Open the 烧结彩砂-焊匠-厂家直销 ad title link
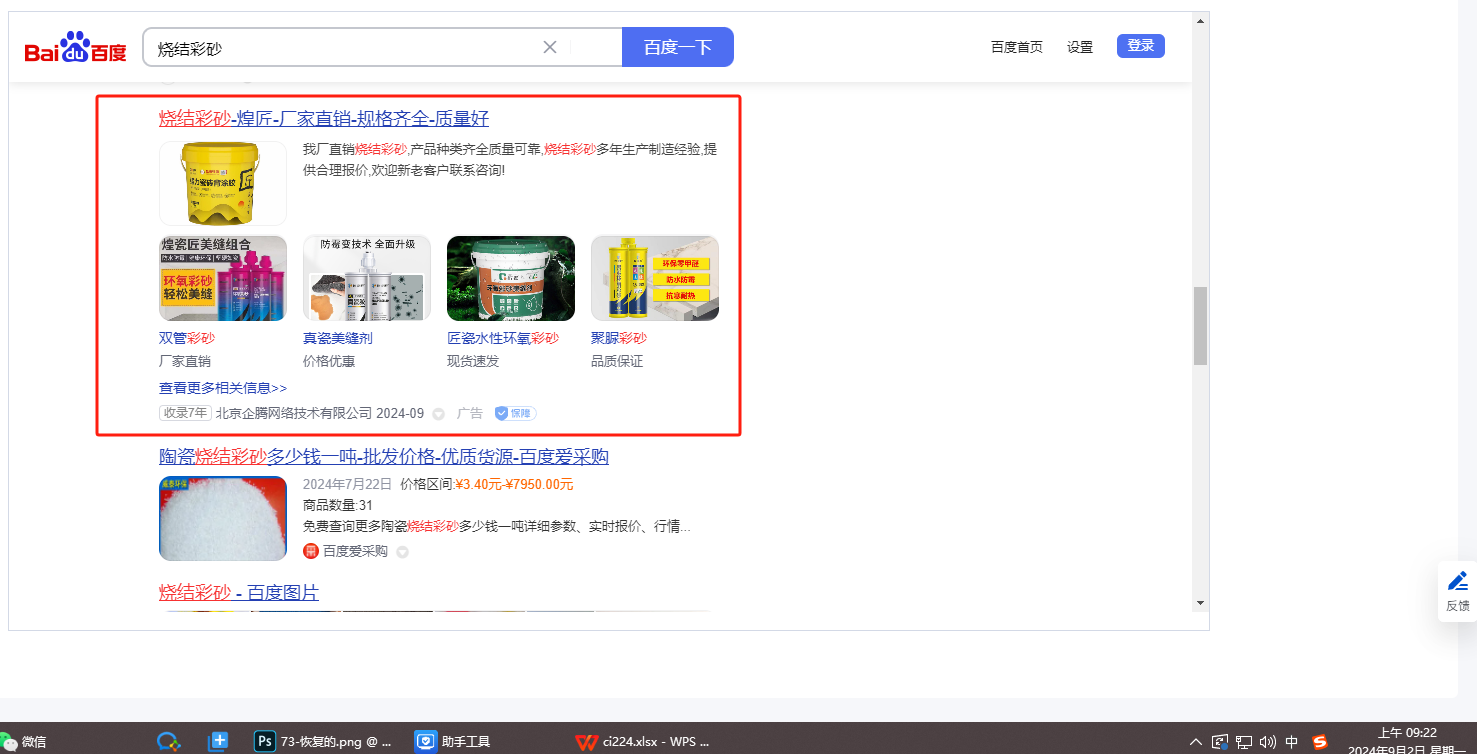Viewport: 1477px width, 754px height. click(x=324, y=118)
